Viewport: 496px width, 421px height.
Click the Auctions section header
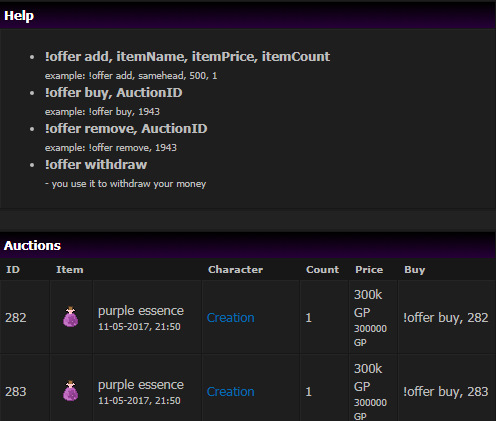[x=248, y=246]
